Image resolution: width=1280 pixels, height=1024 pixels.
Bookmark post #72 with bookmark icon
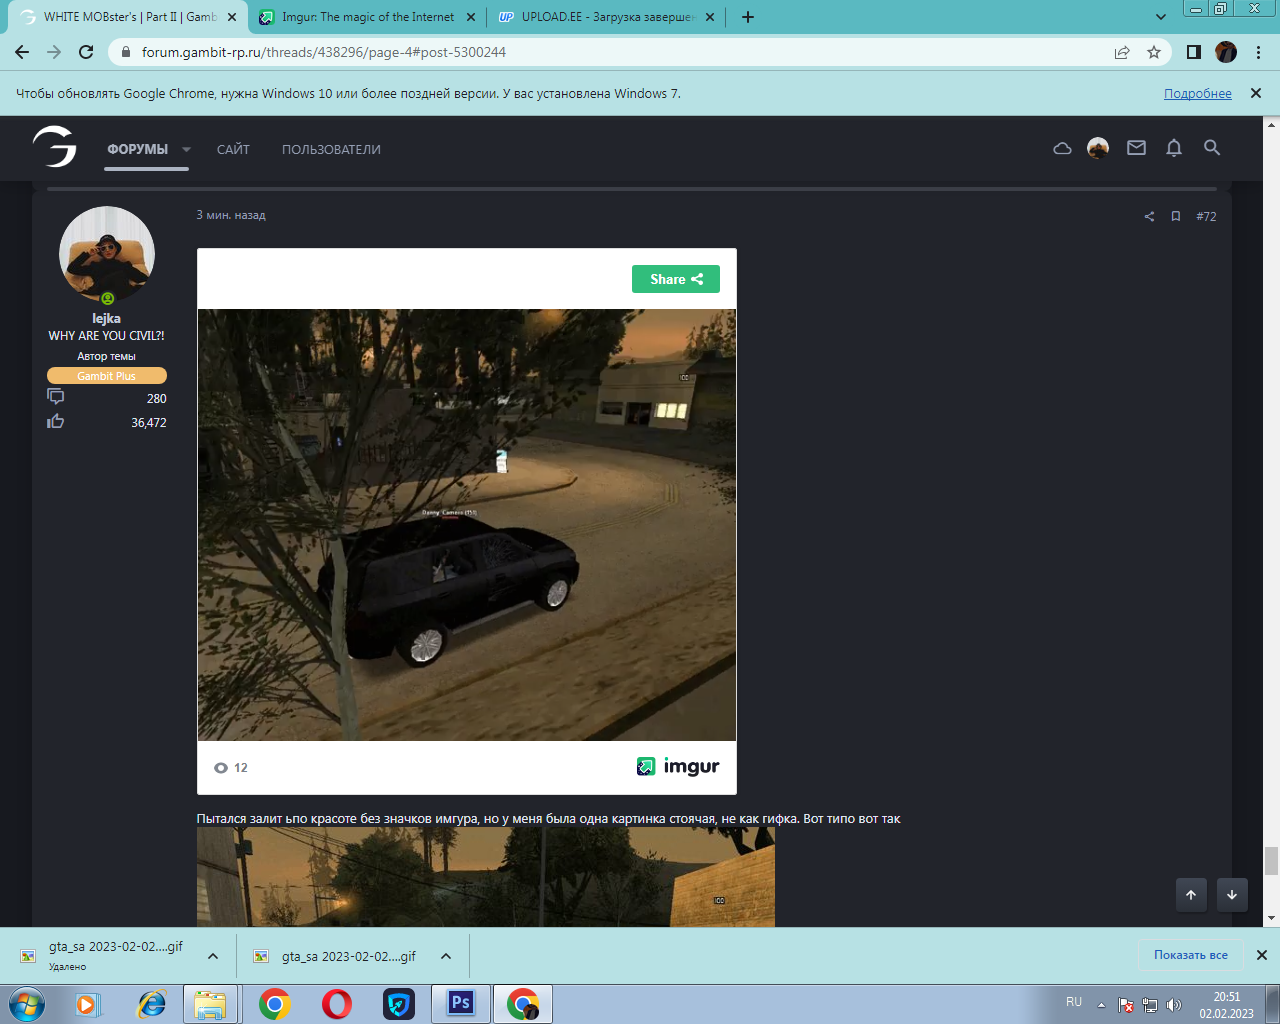[1176, 216]
